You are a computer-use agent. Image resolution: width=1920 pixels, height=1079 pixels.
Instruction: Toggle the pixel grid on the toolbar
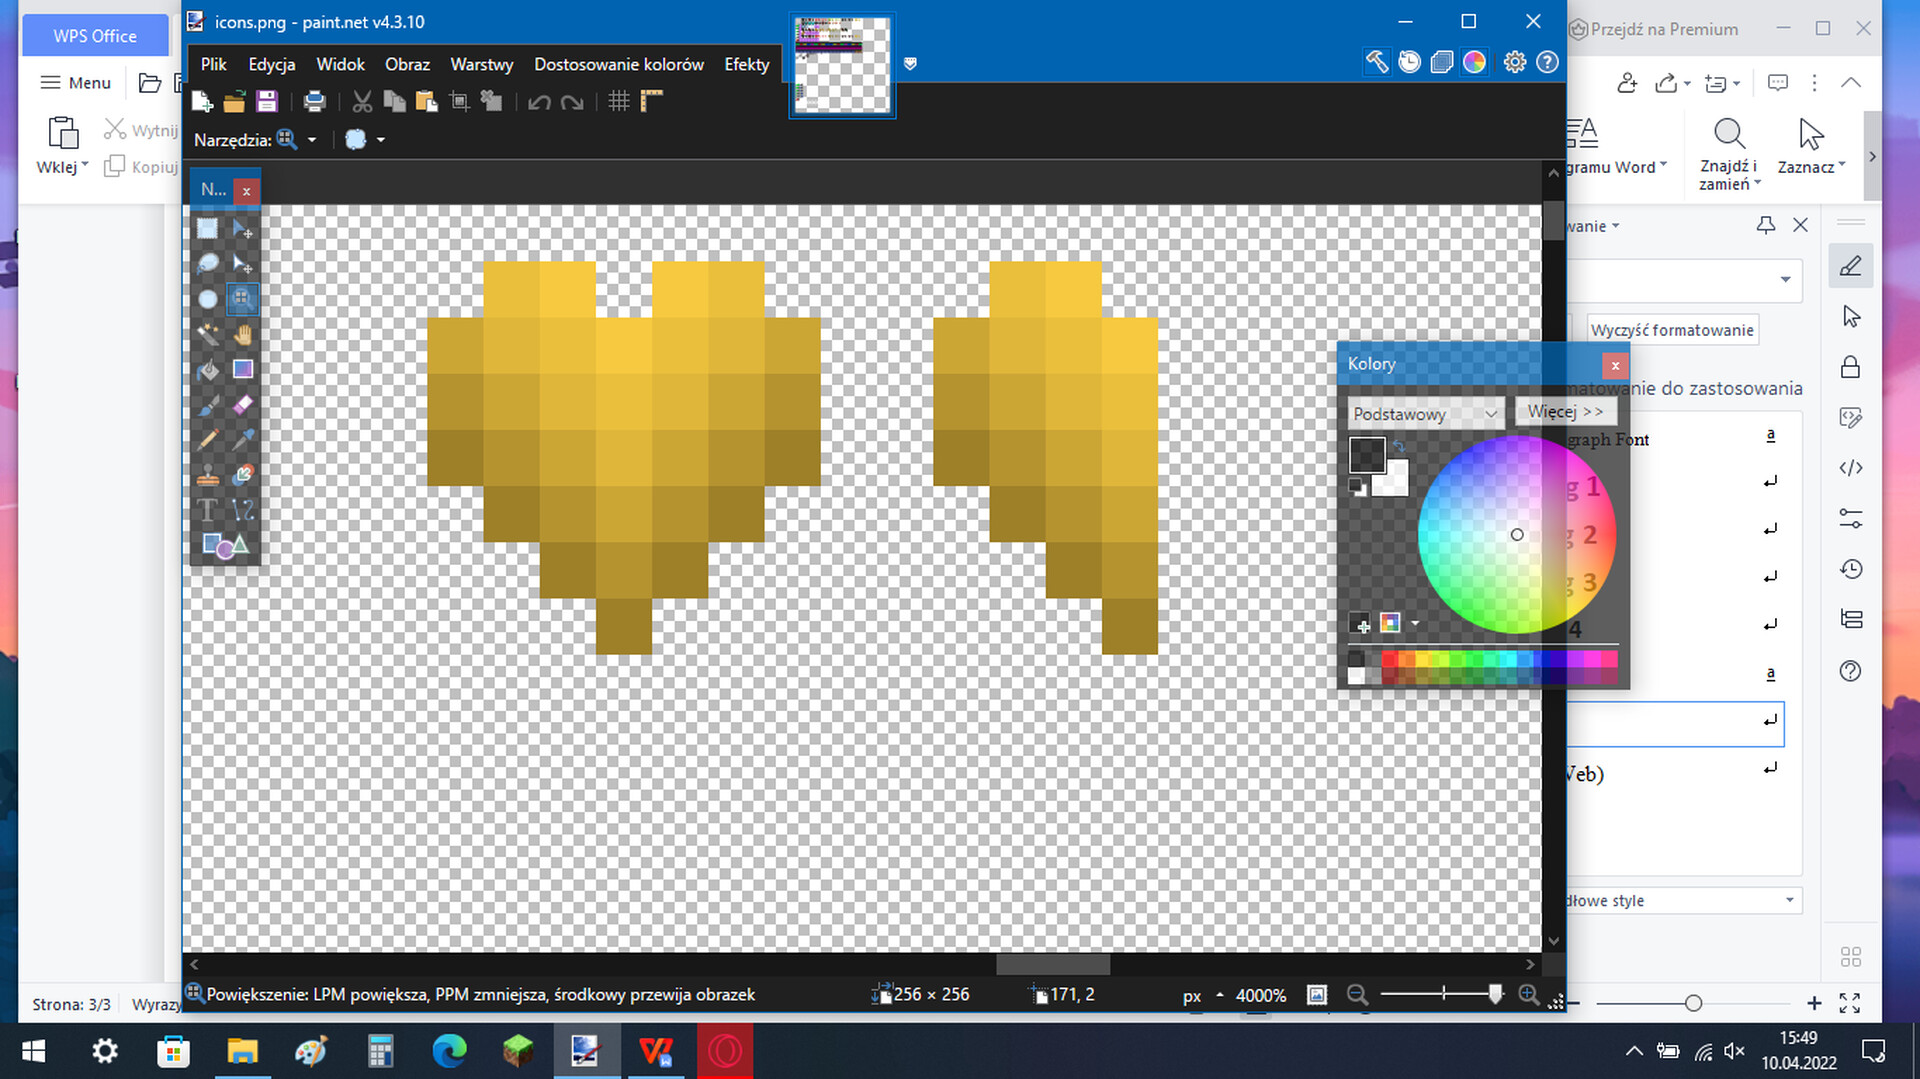point(618,101)
